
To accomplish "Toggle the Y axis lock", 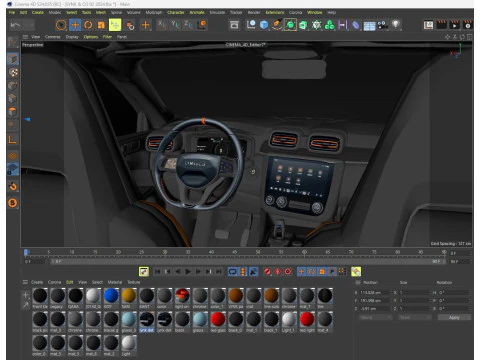I will click(x=175, y=24).
